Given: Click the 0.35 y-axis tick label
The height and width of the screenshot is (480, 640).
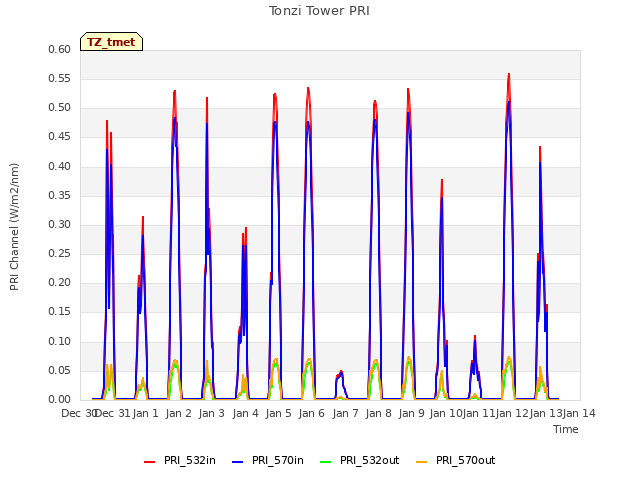Looking at the screenshot, I should coord(60,196).
